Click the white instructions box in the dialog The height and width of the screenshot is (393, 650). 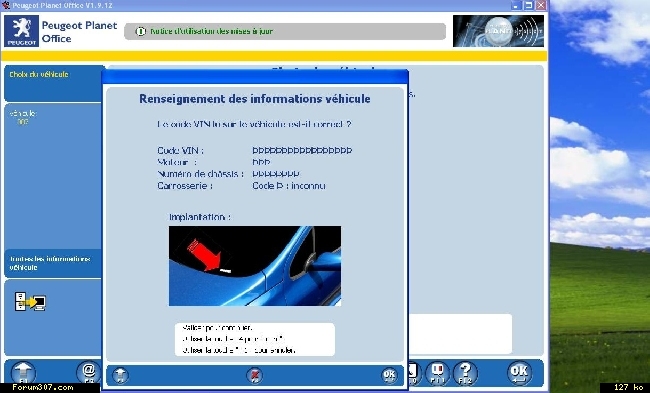pos(255,339)
